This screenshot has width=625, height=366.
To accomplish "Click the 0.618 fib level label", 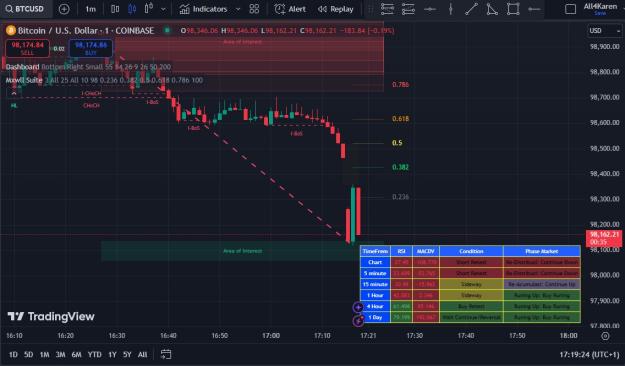I will tap(400, 119).
